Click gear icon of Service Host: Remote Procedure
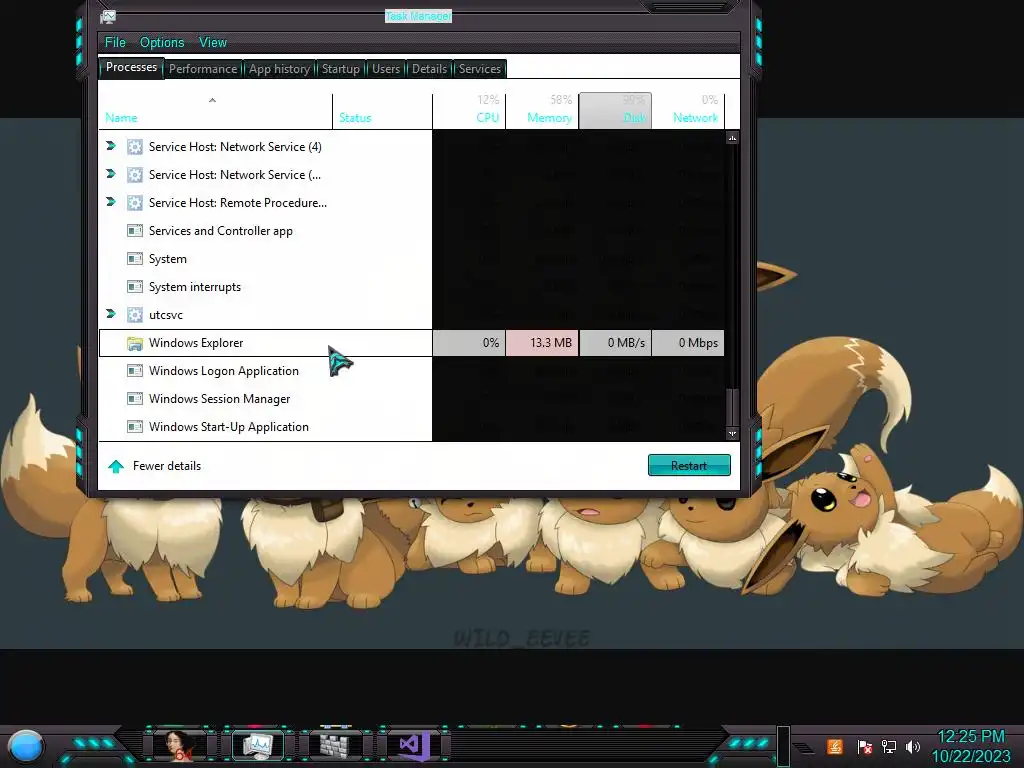Image resolution: width=1024 pixels, height=768 pixels. 135,203
